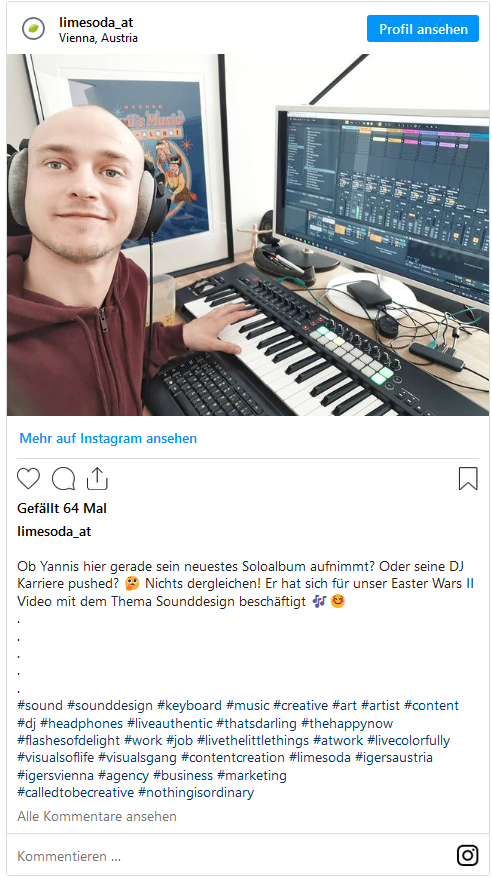Click the Gefällt 64 Mal likes count
The image size is (492, 879).
[x=62, y=508]
